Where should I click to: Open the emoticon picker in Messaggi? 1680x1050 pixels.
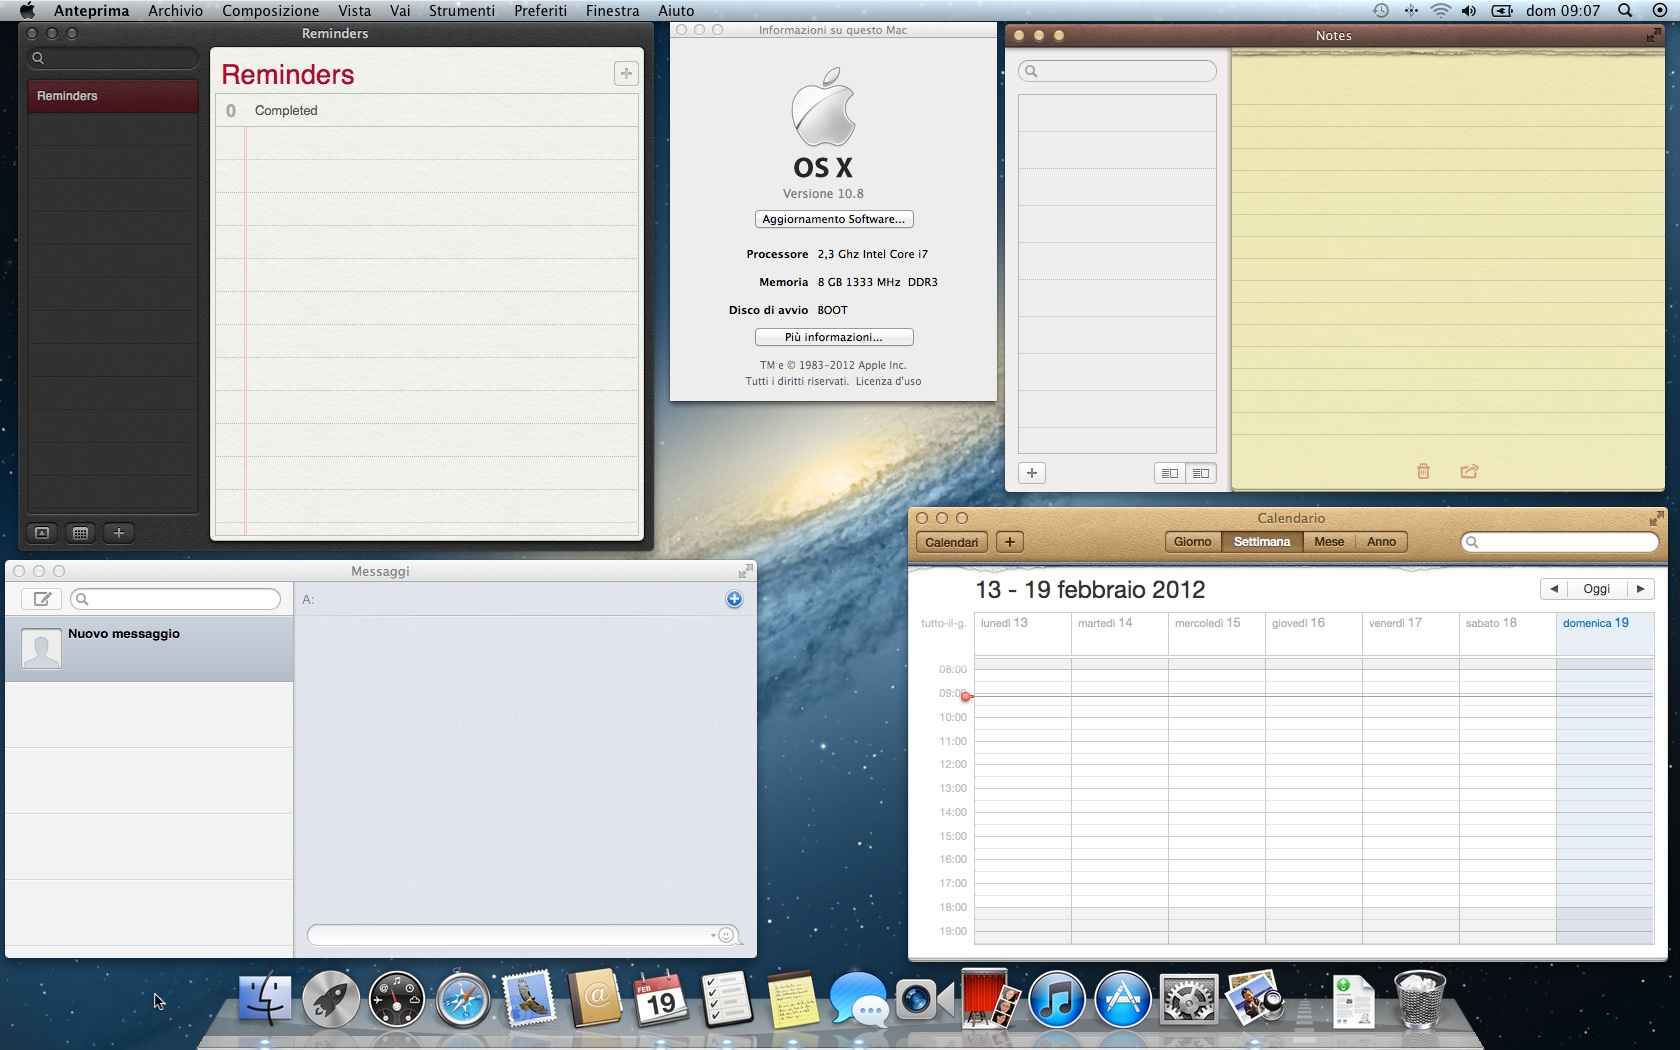point(727,935)
